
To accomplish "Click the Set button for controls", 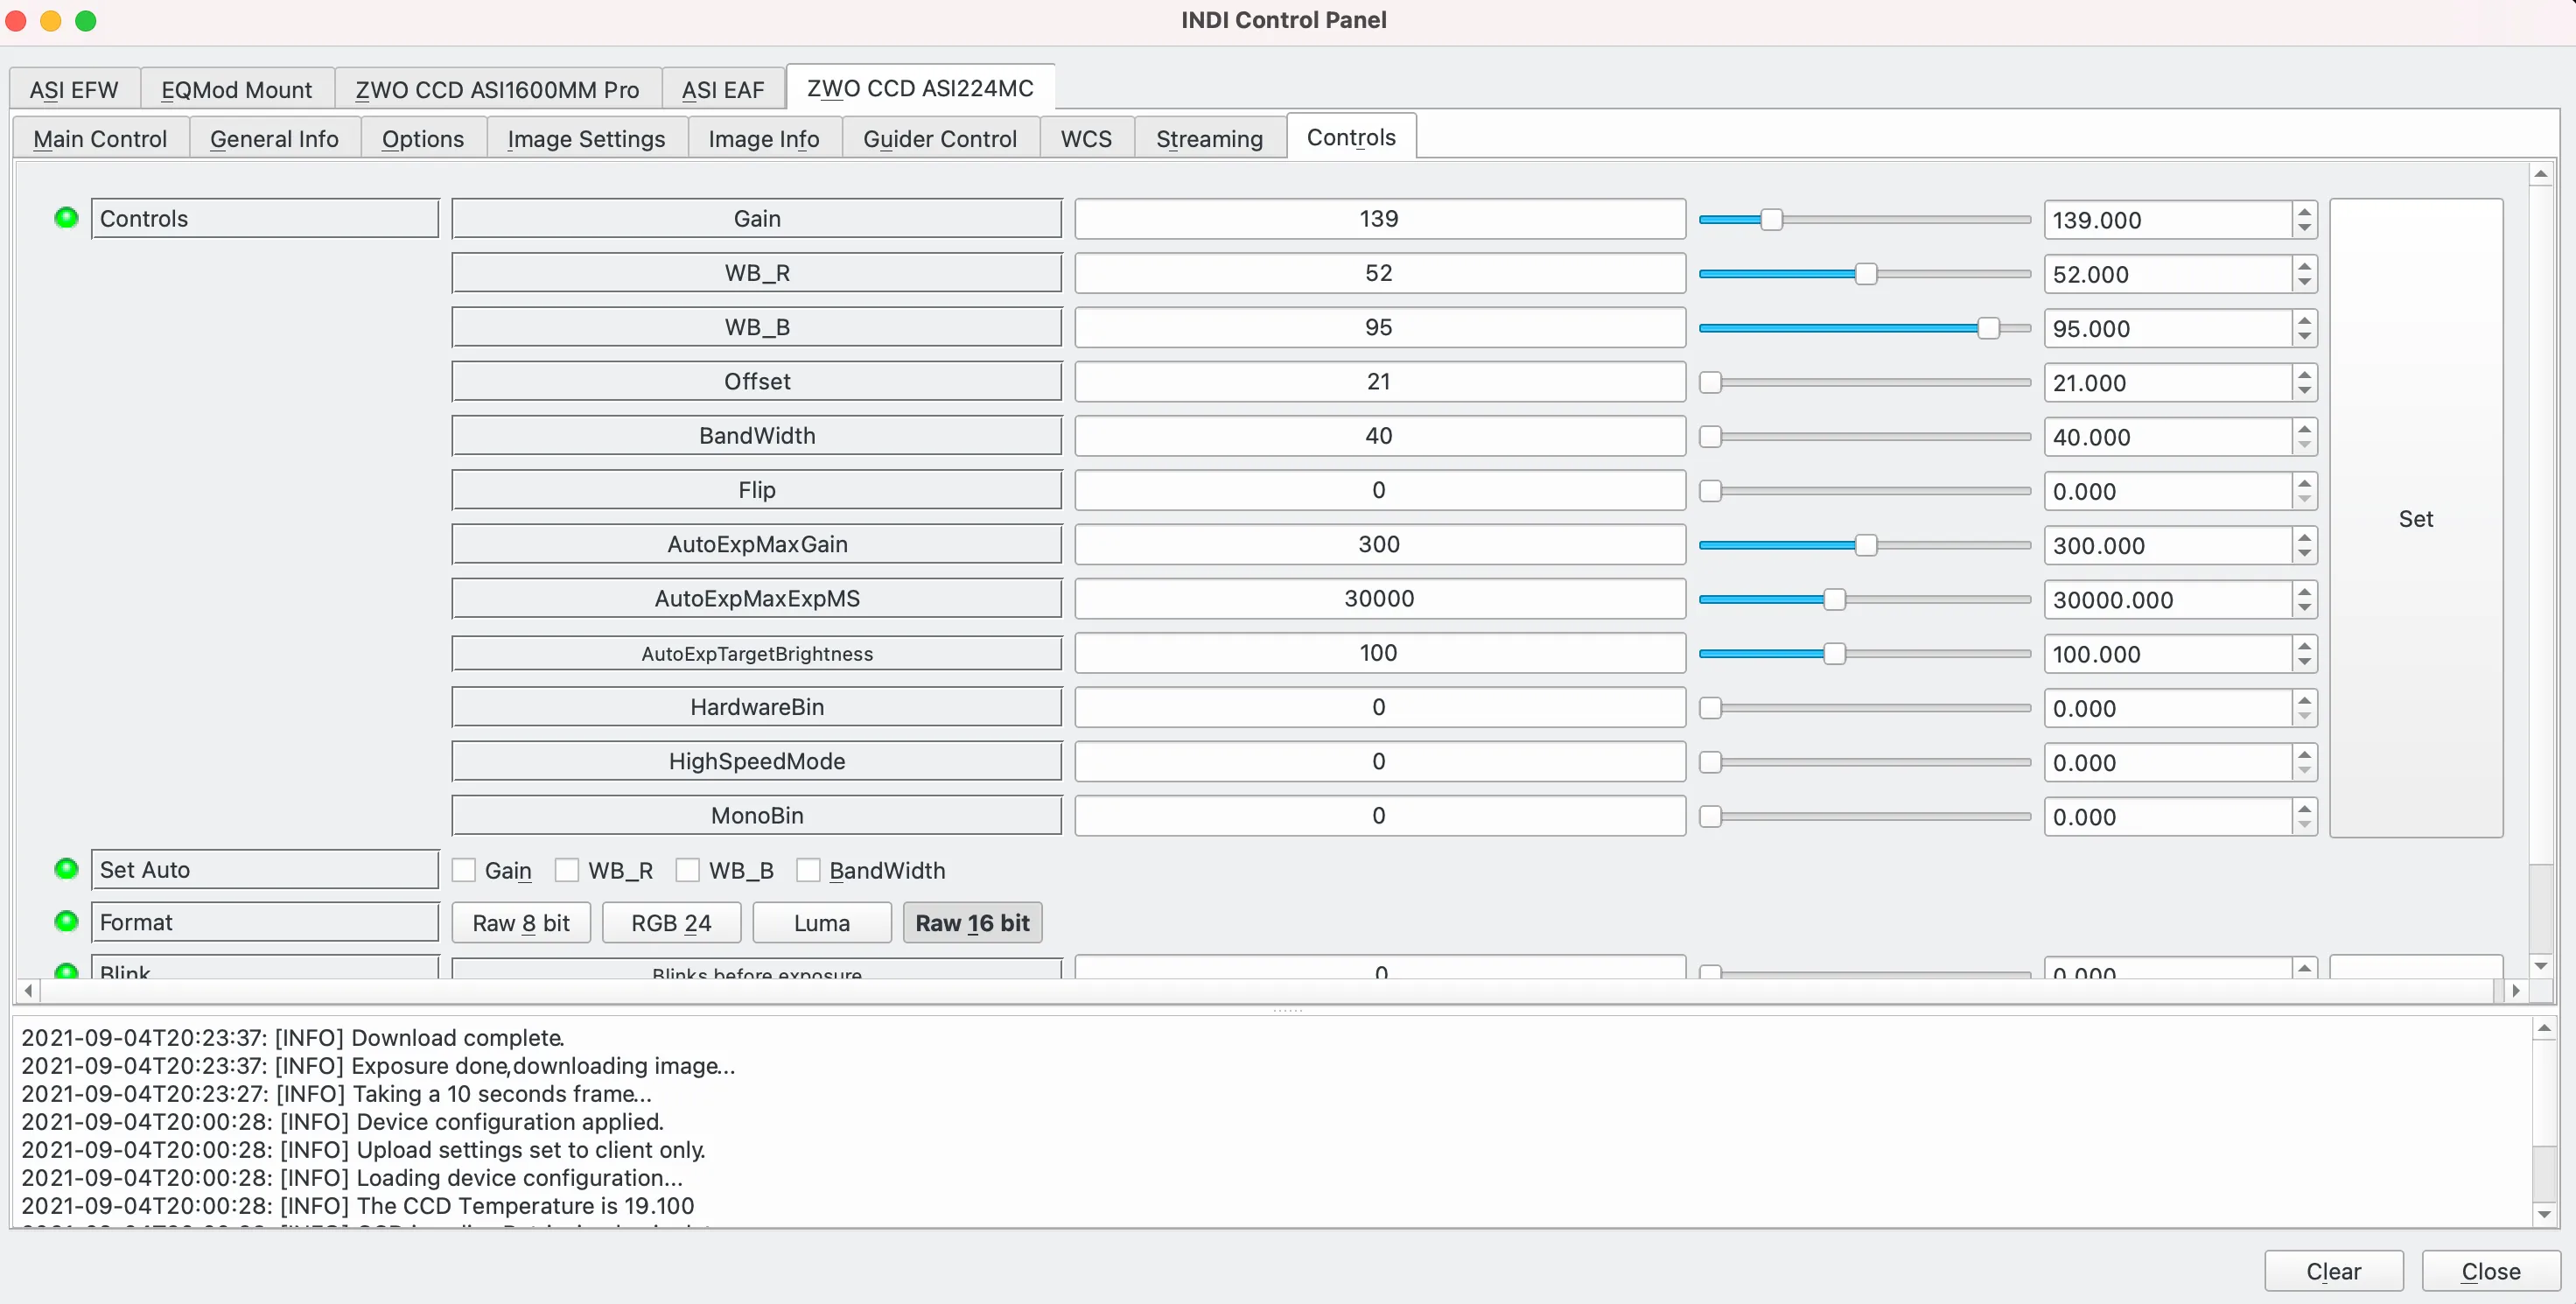I will (2416, 518).
